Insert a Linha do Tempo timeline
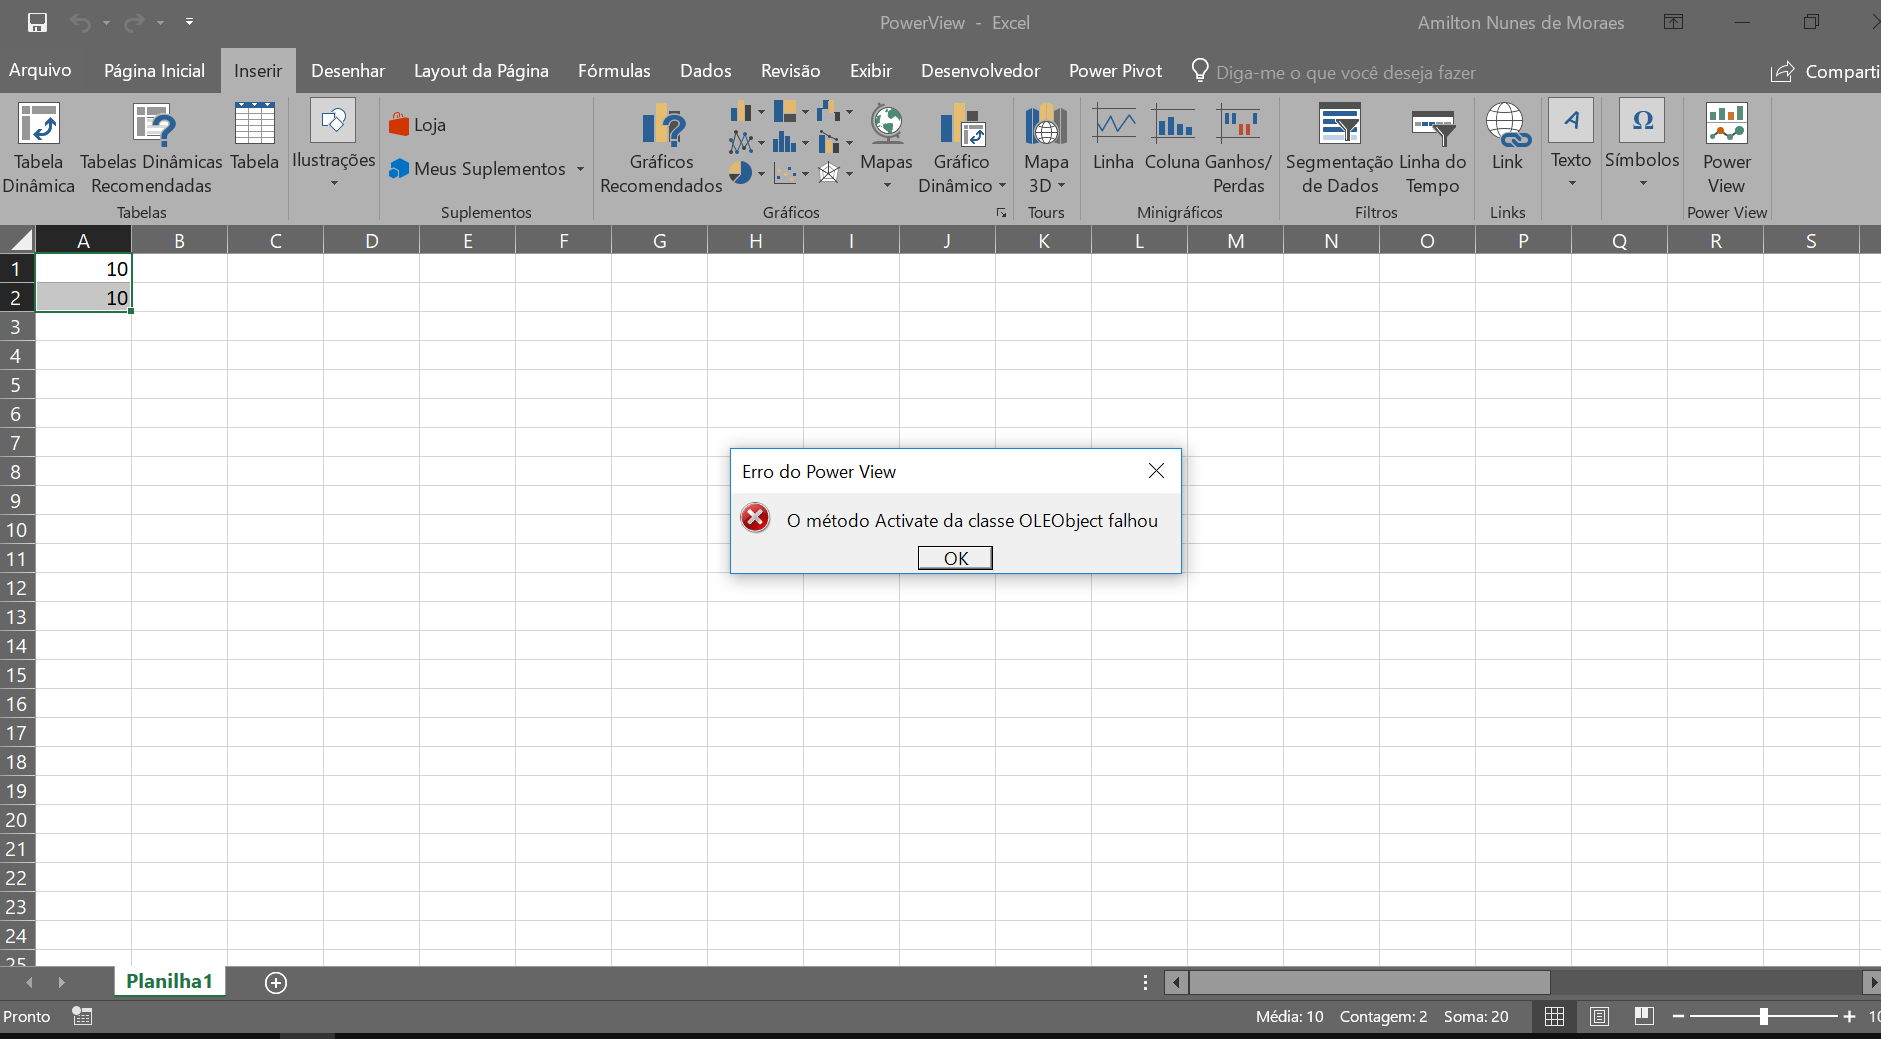 point(1433,148)
